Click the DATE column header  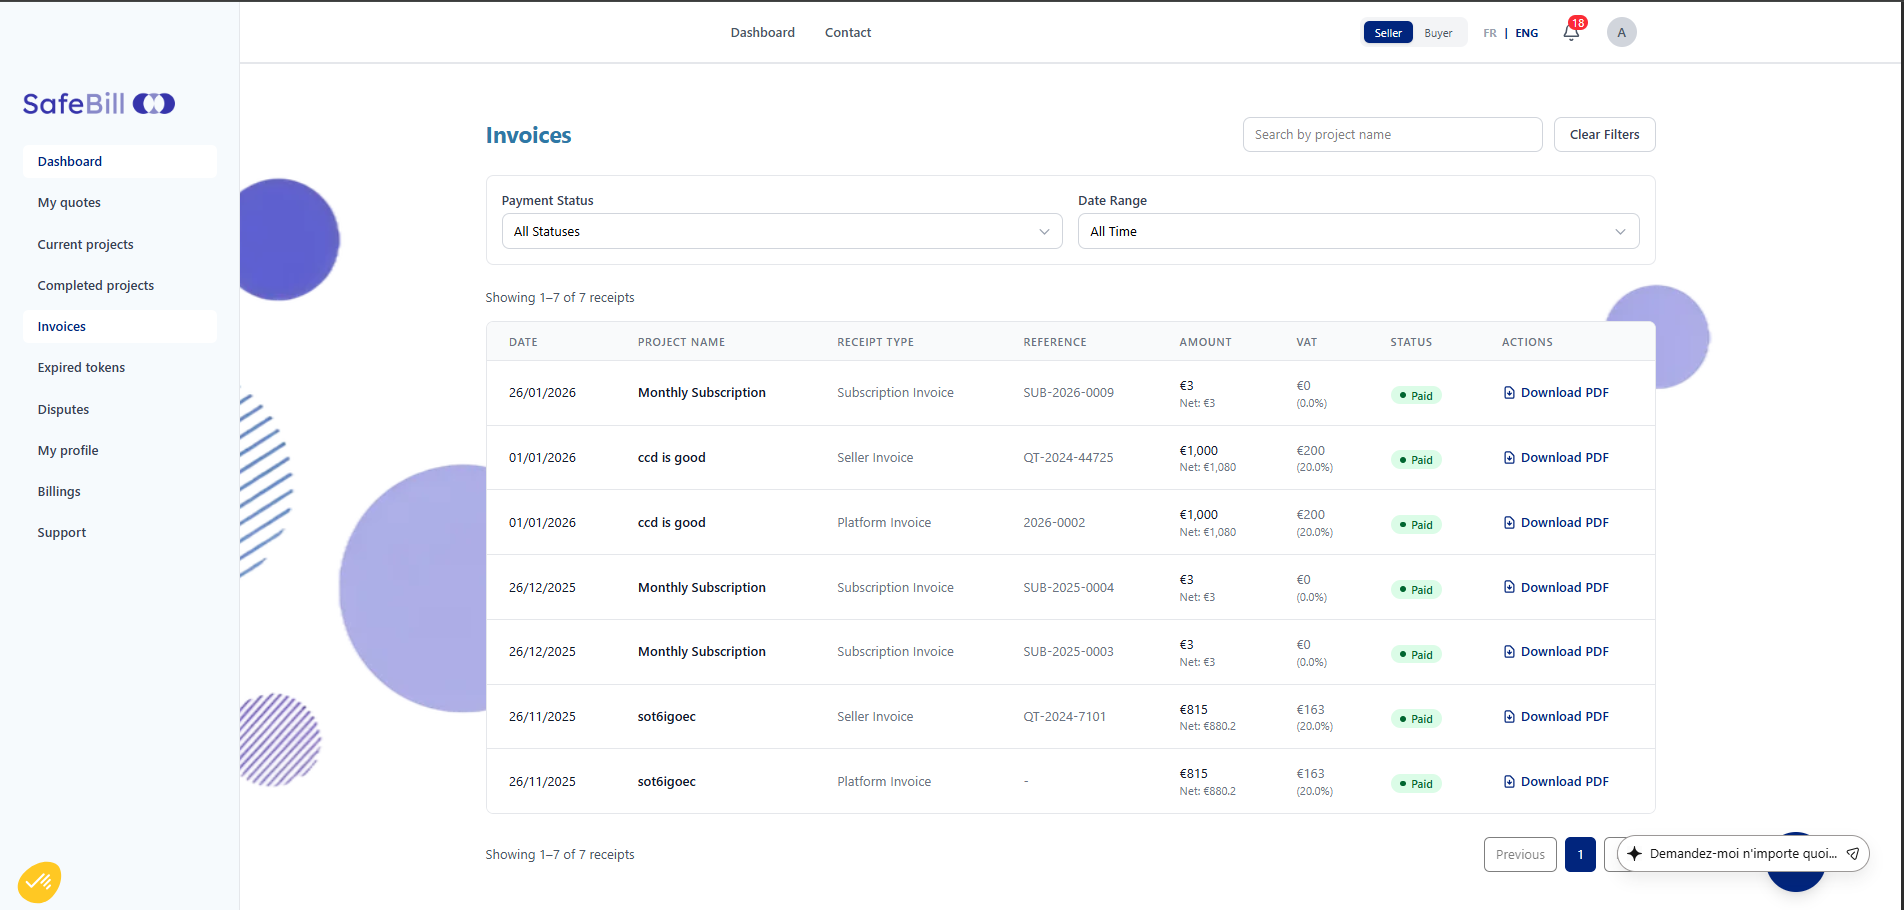click(523, 342)
